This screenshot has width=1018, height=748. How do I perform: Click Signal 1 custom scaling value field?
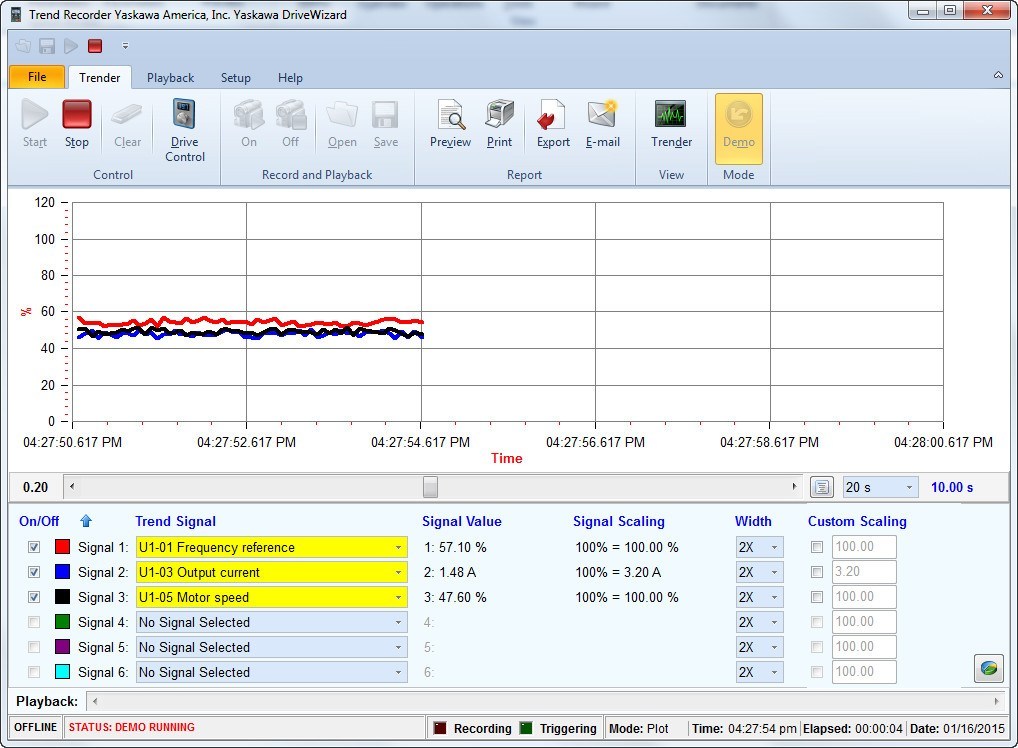864,547
